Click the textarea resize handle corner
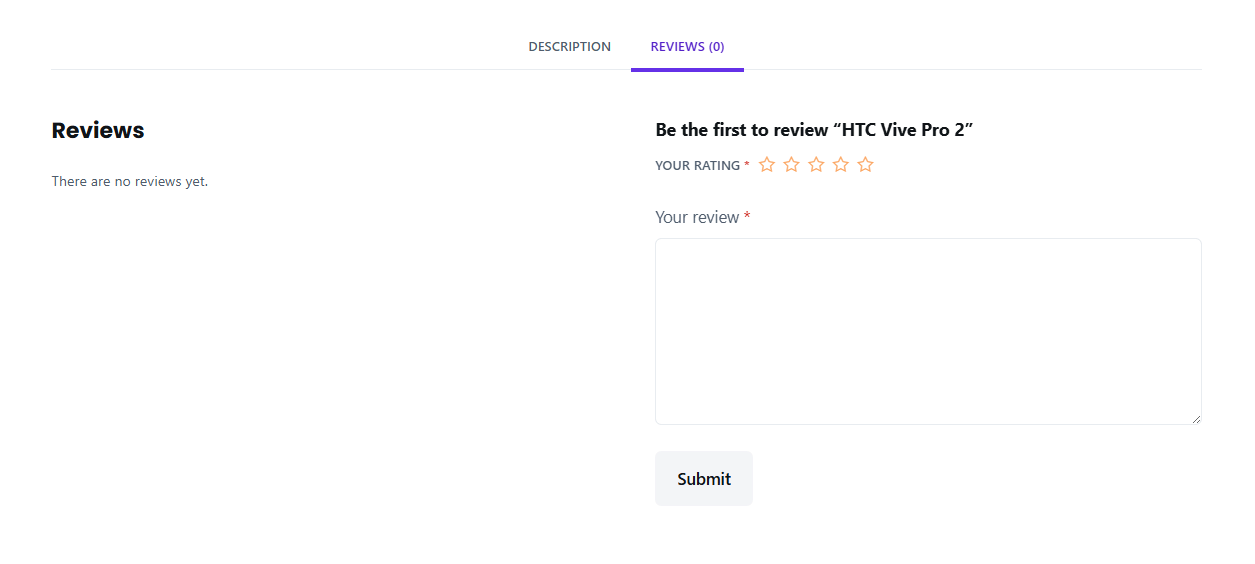This screenshot has height=564, width=1255. (1196, 419)
